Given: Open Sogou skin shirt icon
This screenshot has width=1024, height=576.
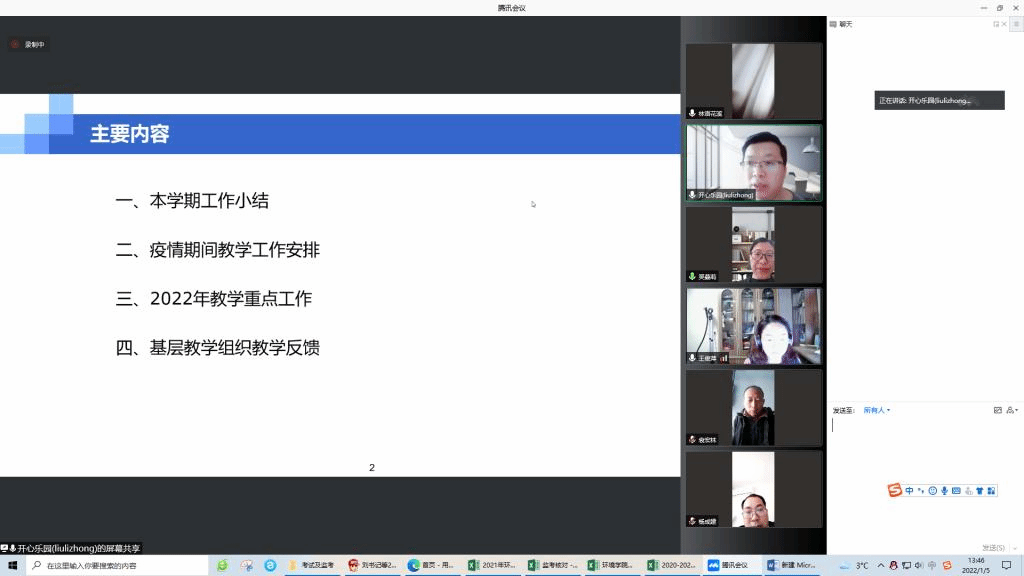Looking at the screenshot, I should coord(980,490).
